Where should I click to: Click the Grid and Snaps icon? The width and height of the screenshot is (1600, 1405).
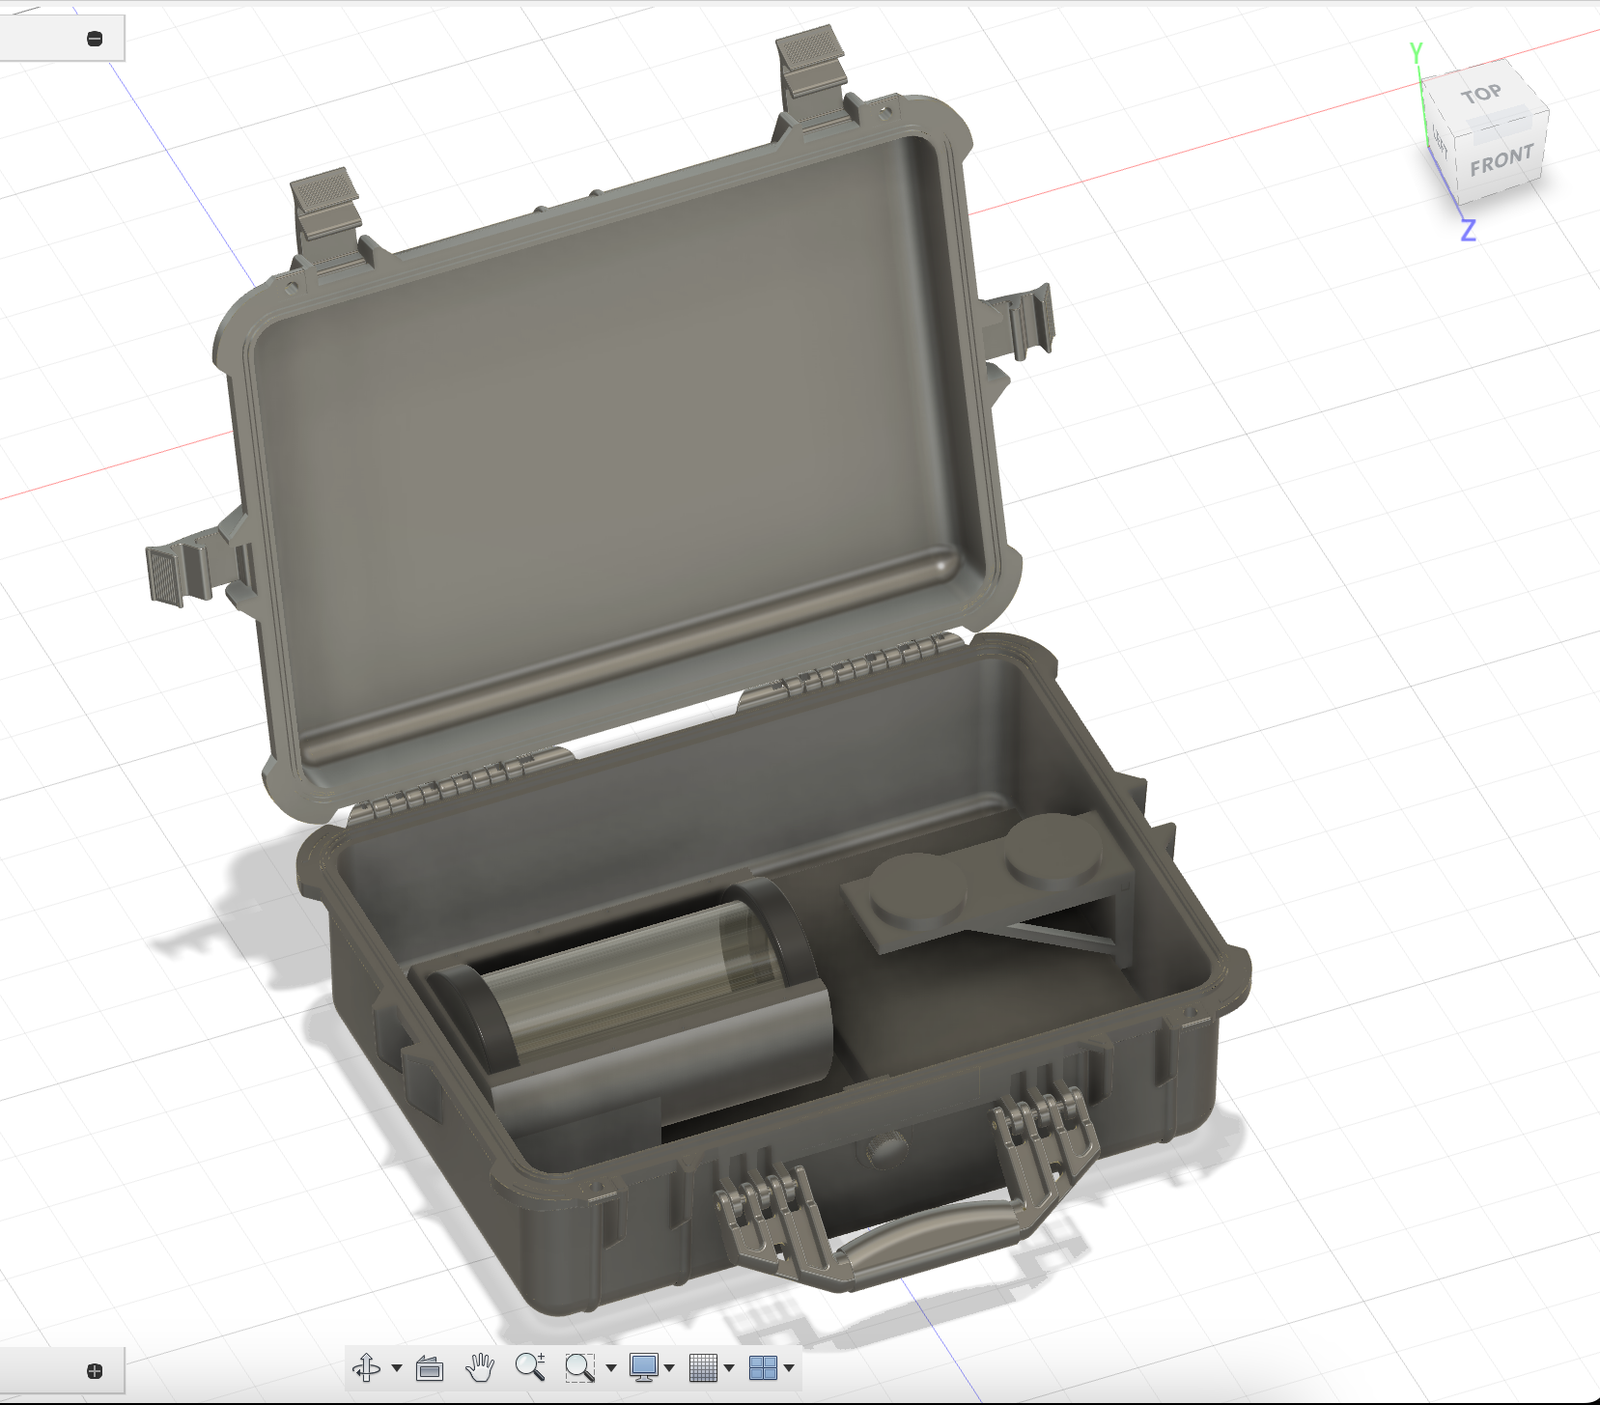(703, 1367)
